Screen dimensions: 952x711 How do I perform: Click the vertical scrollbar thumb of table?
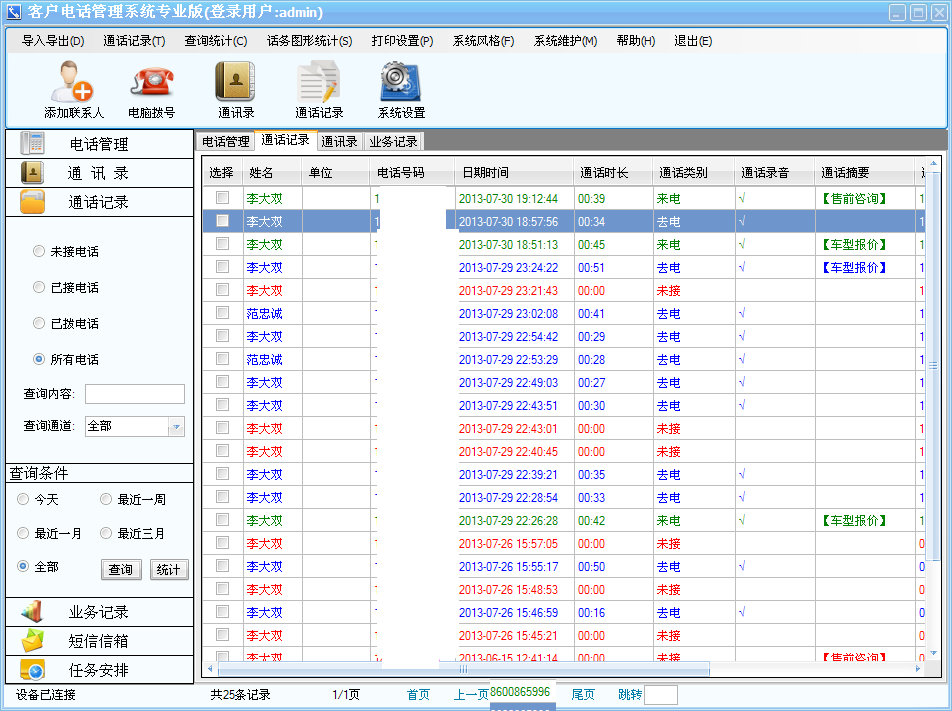tap(933, 366)
